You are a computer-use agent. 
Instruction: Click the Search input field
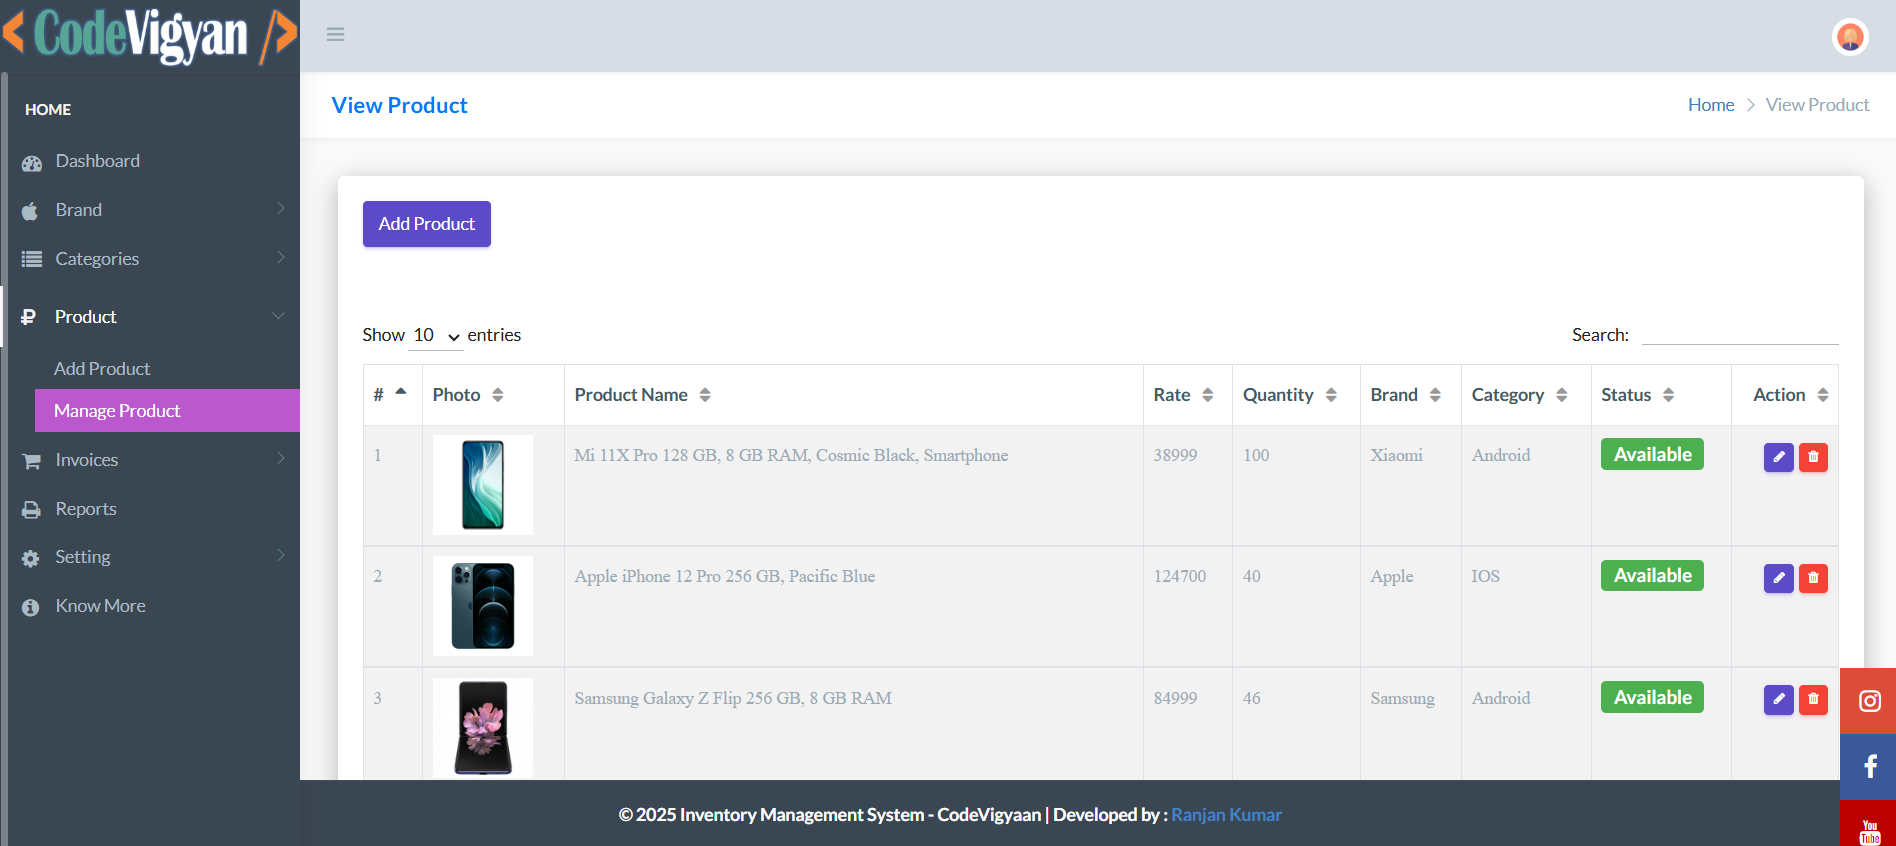(1739, 334)
